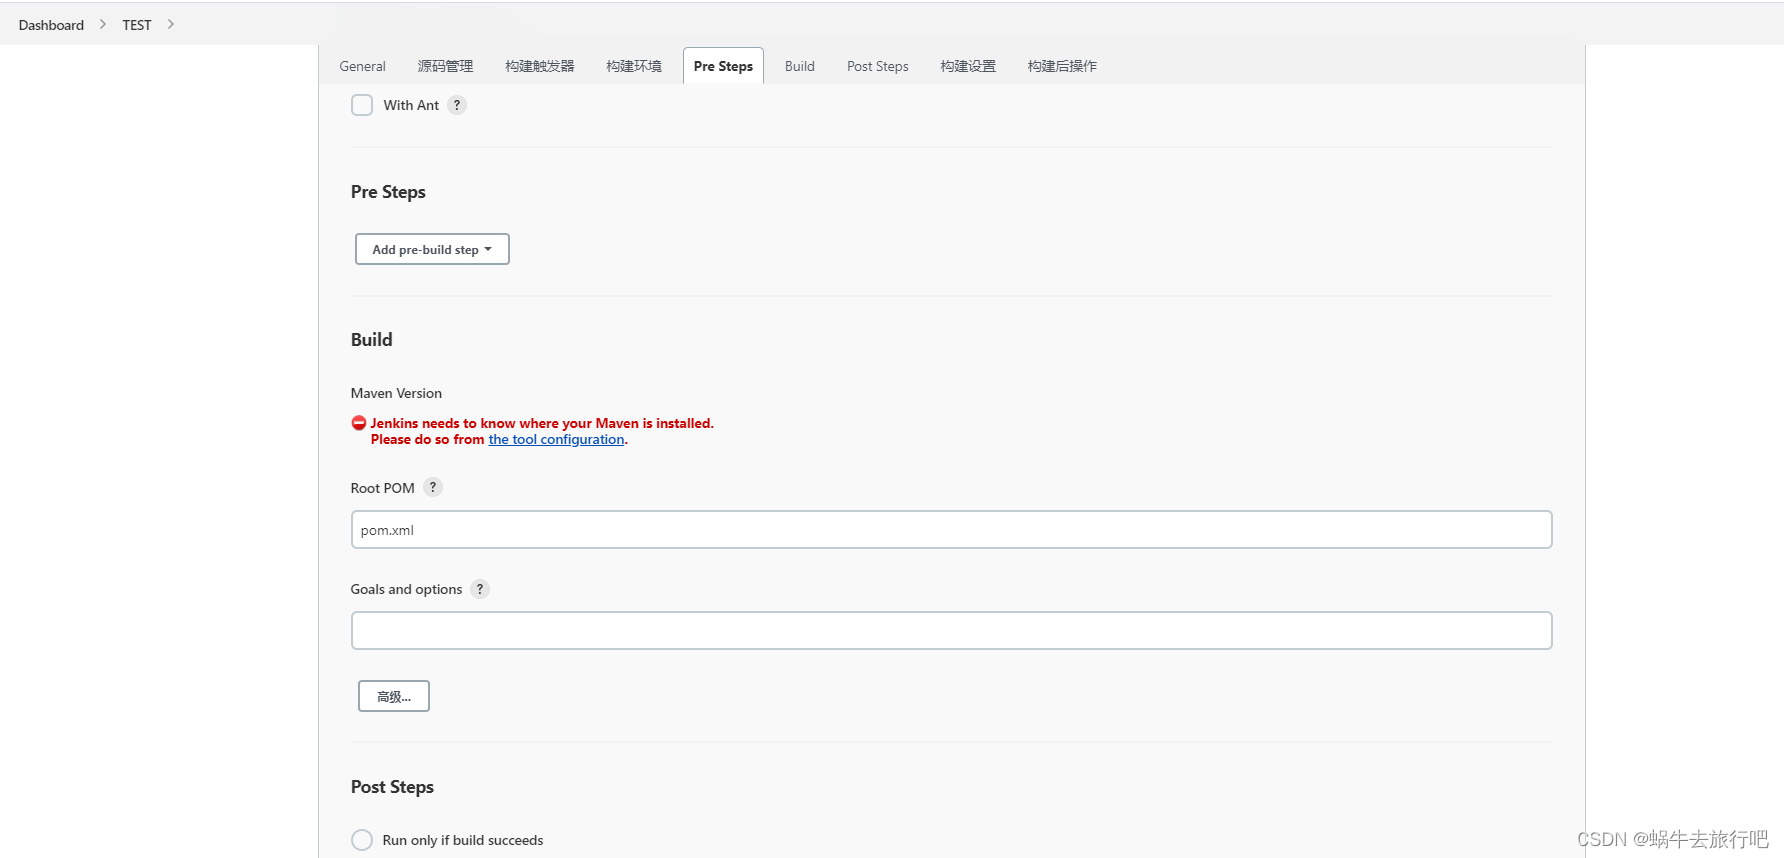This screenshot has height=858, width=1784.
Task: Switch to the General tab
Action: pos(362,66)
